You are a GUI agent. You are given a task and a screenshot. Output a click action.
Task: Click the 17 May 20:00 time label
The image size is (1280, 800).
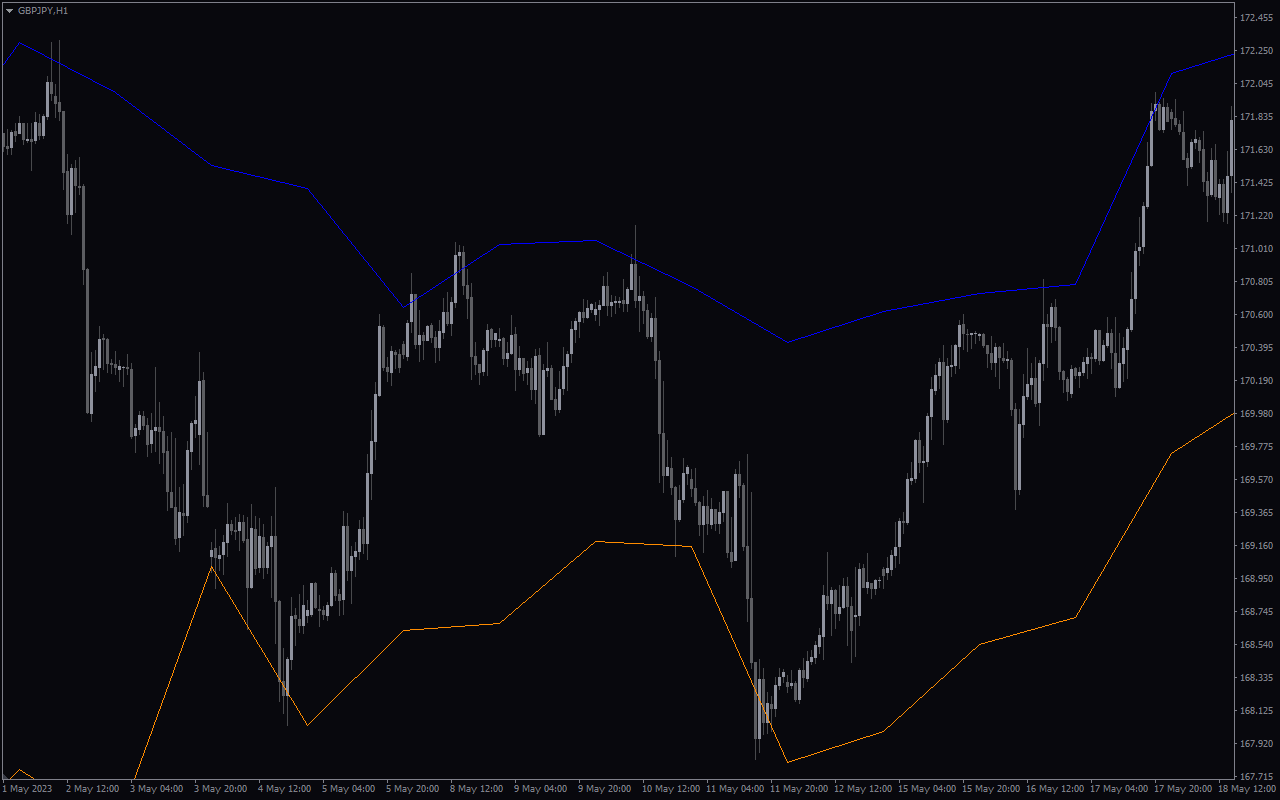click(x=1183, y=789)
